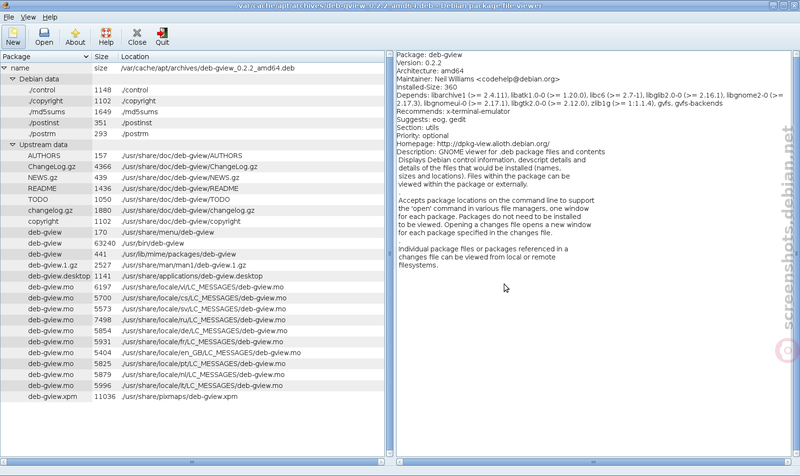Click the en_GB locale deb-gview.mo path
The height and width of the screenshot is (476, 800).
(x=211, y=353)
